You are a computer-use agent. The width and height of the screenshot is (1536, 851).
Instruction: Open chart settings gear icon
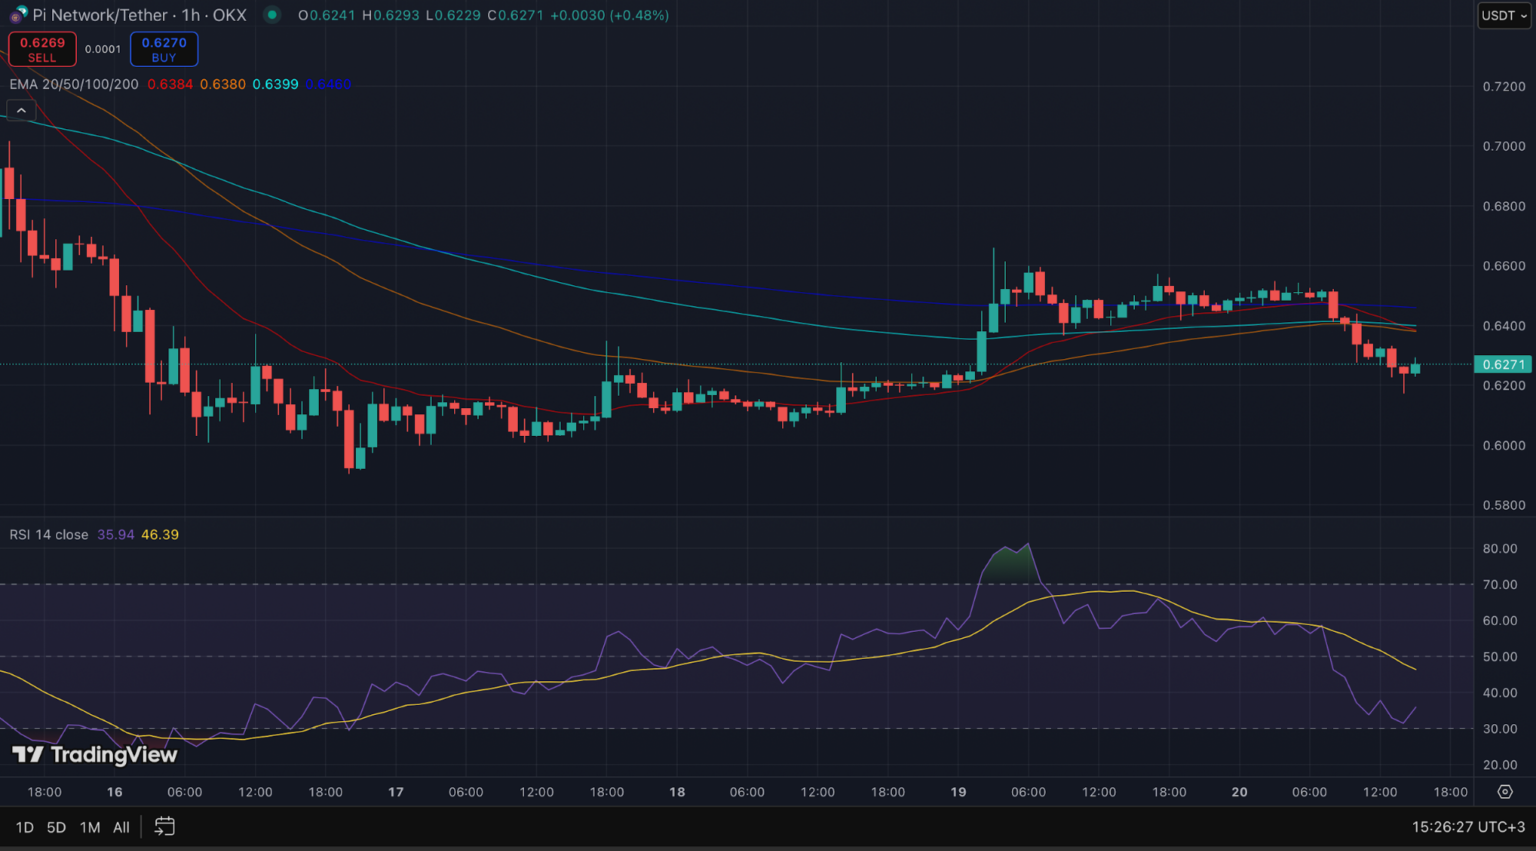[x=1505, y=792]
